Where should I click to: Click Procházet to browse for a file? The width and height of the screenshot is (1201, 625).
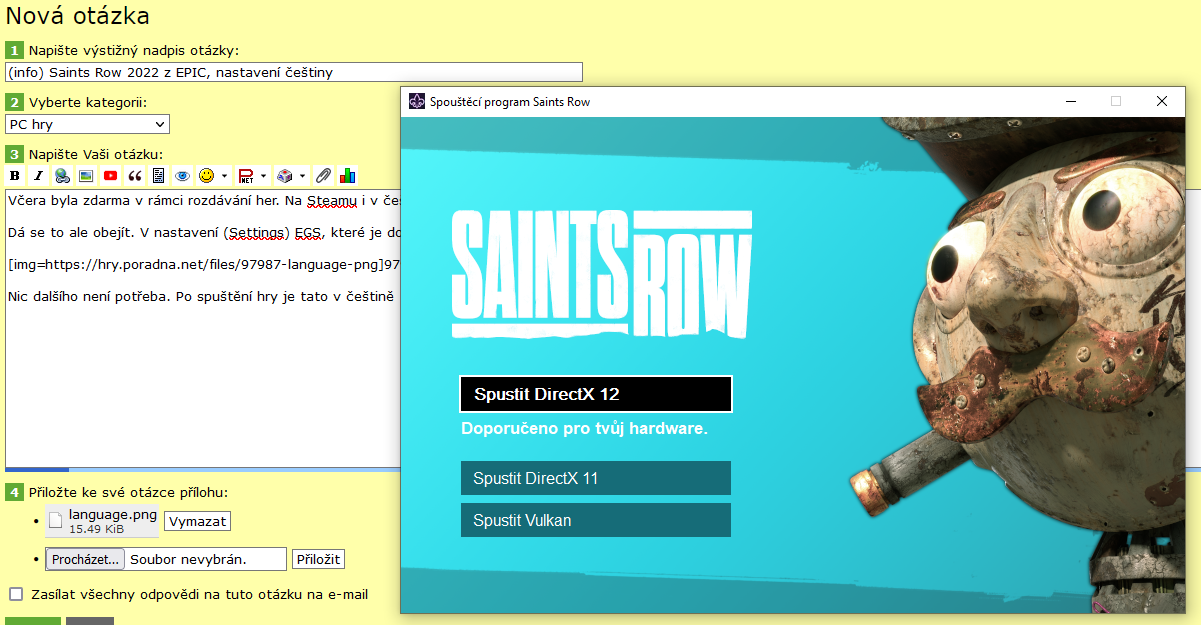86,559
